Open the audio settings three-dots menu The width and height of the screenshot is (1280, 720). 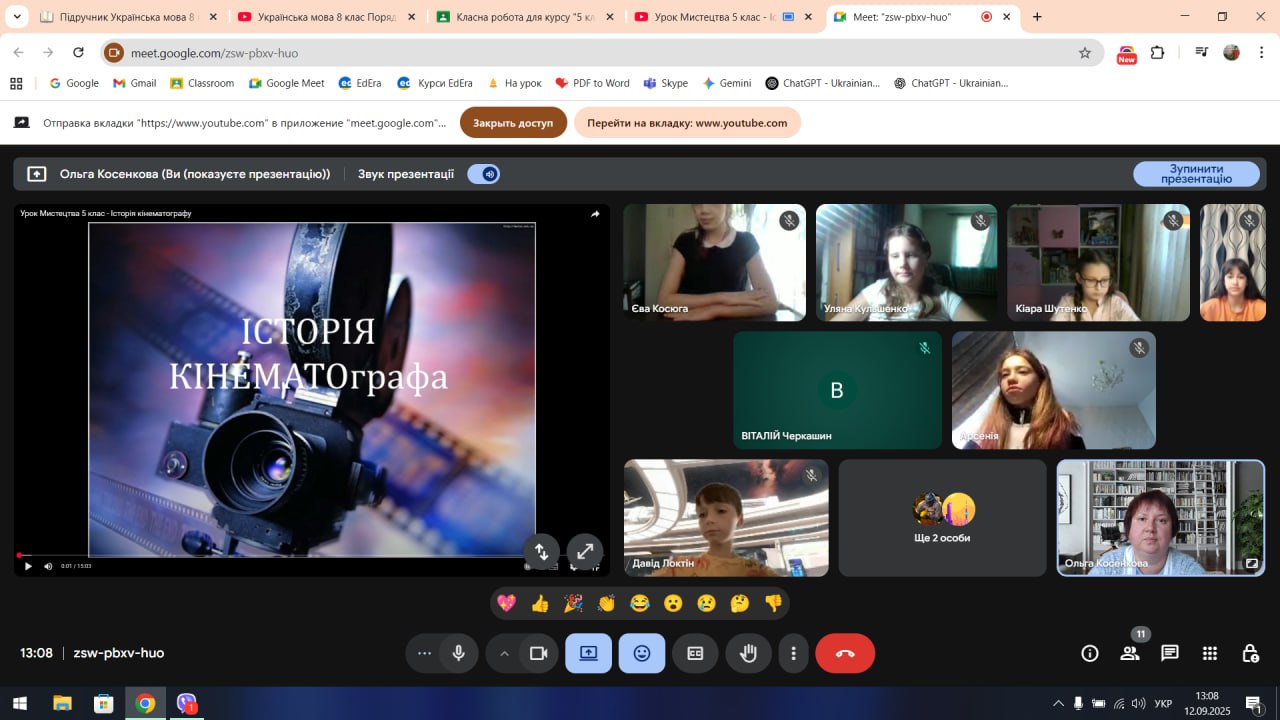[x=424, y=653]
